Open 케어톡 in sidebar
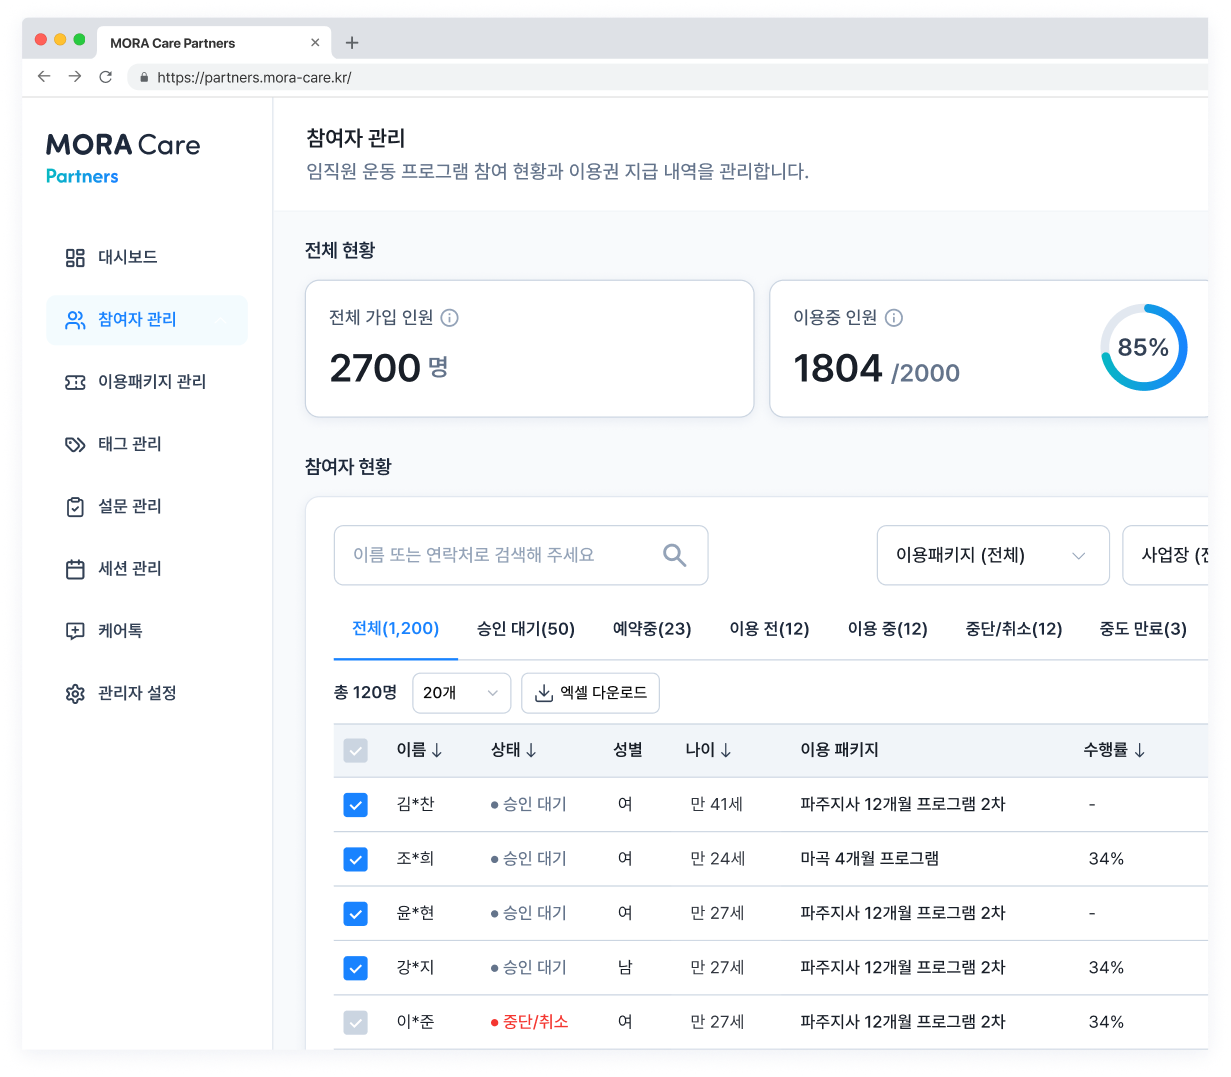 pos(120,631)
